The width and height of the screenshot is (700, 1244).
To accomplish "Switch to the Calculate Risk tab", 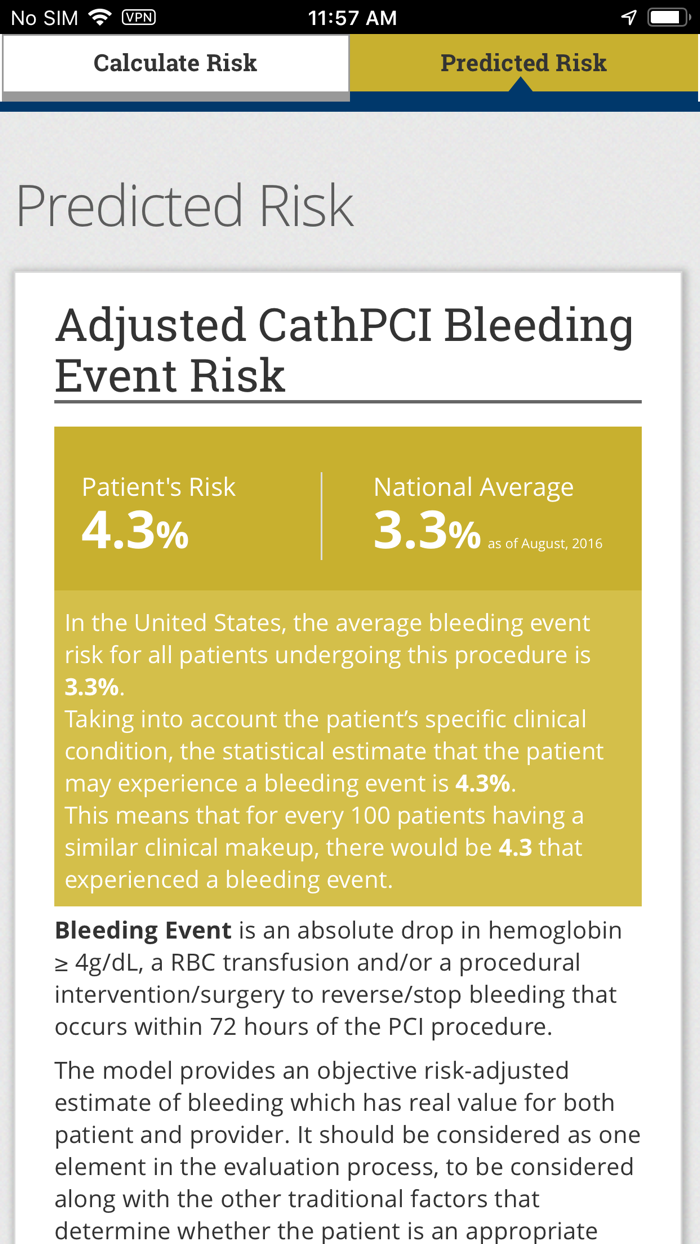I will (175, 63).
